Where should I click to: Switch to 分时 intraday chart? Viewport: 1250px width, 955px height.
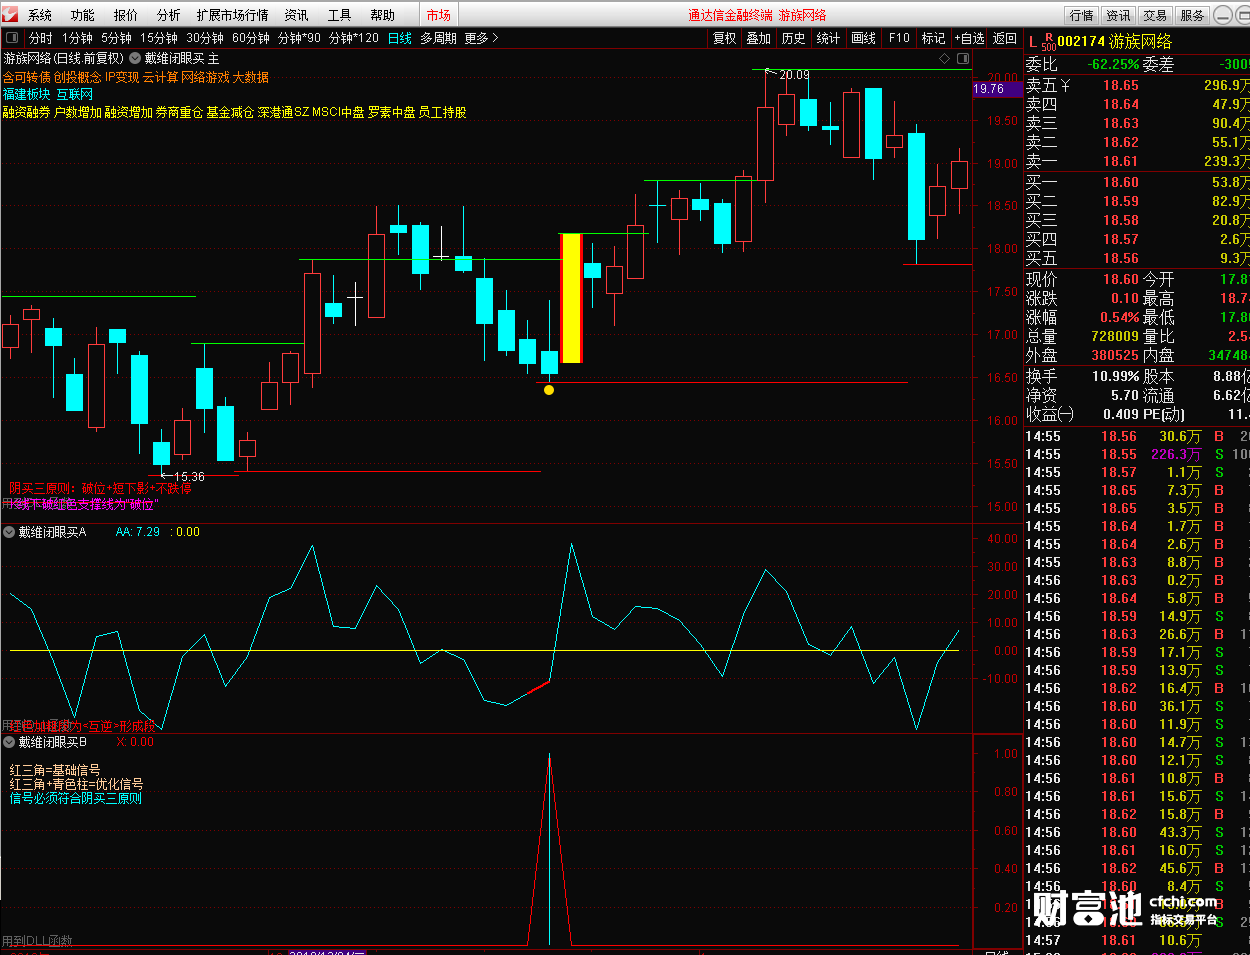pyautogui.click(x=40, y=38)
